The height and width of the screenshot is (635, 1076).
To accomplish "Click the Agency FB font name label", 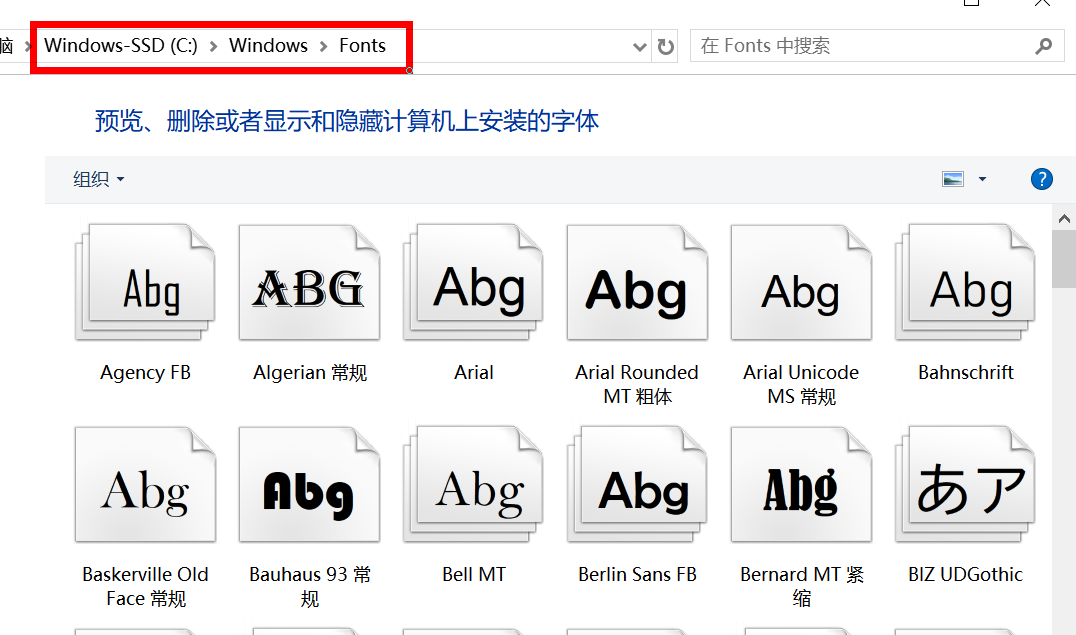I will [145, 373].
